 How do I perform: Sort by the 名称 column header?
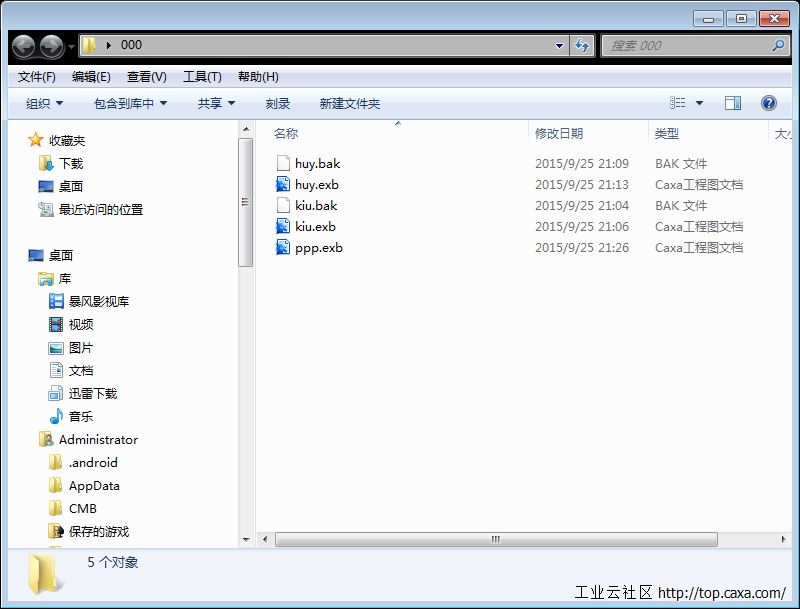click(286, 134)
